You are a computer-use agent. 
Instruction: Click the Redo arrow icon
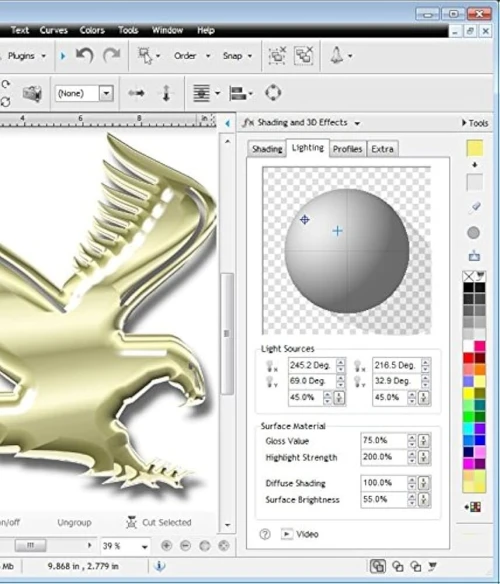coord(111,56)
